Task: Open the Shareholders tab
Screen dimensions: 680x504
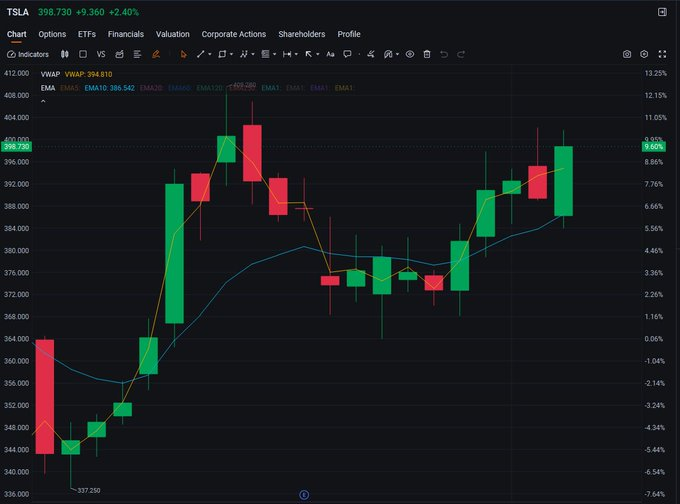Action: click(302, 34)
